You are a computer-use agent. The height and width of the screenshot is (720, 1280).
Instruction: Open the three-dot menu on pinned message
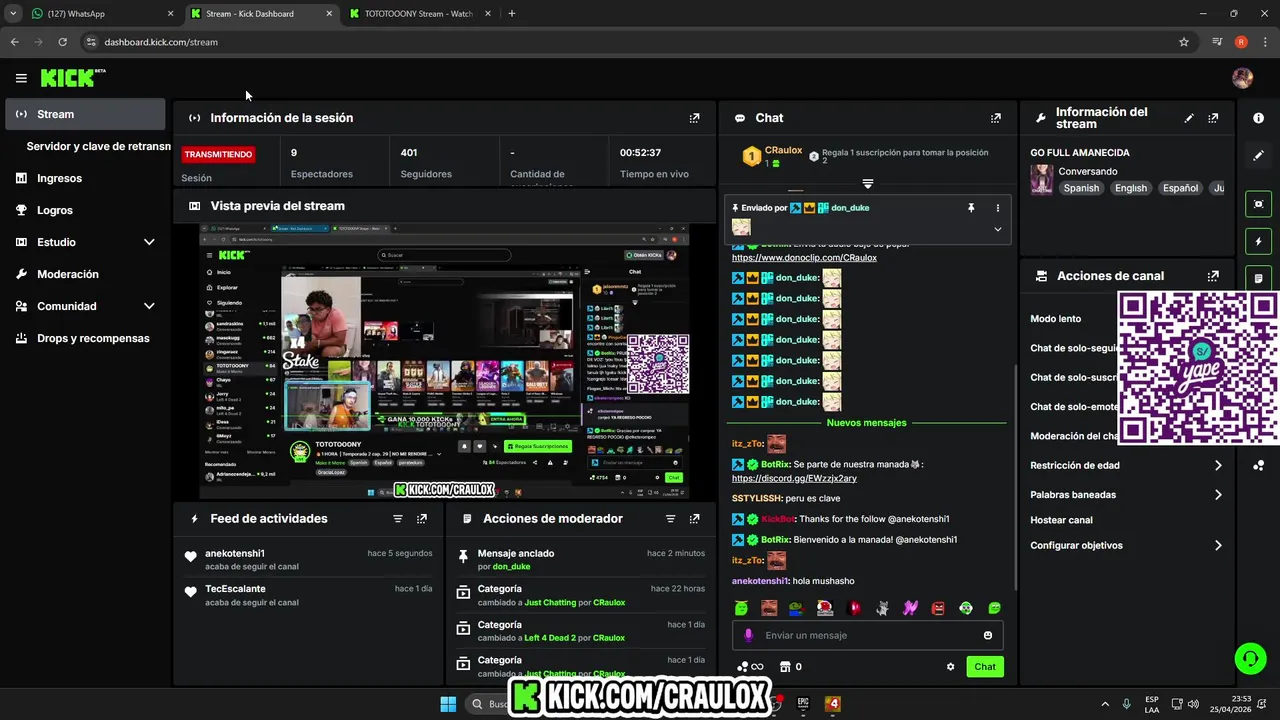[x=997, y=208]
